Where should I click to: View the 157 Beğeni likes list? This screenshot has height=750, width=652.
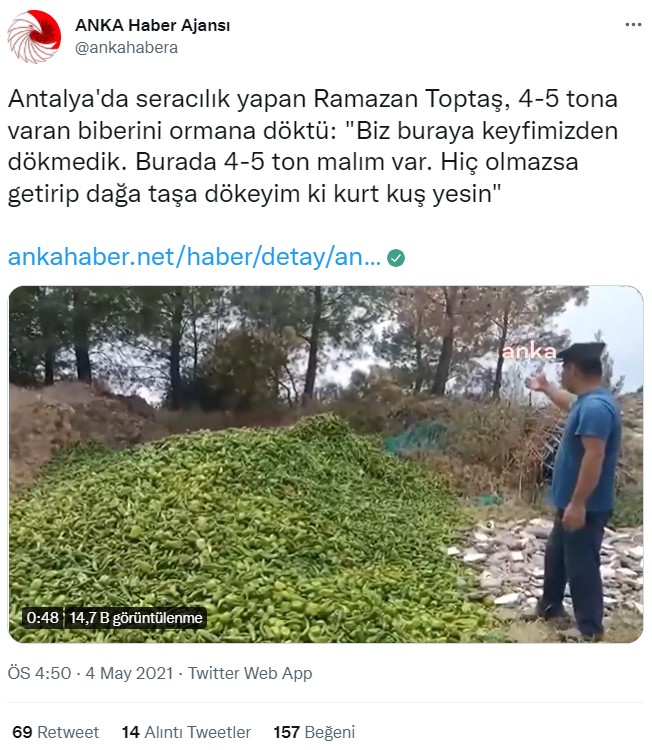pos(314,732)
